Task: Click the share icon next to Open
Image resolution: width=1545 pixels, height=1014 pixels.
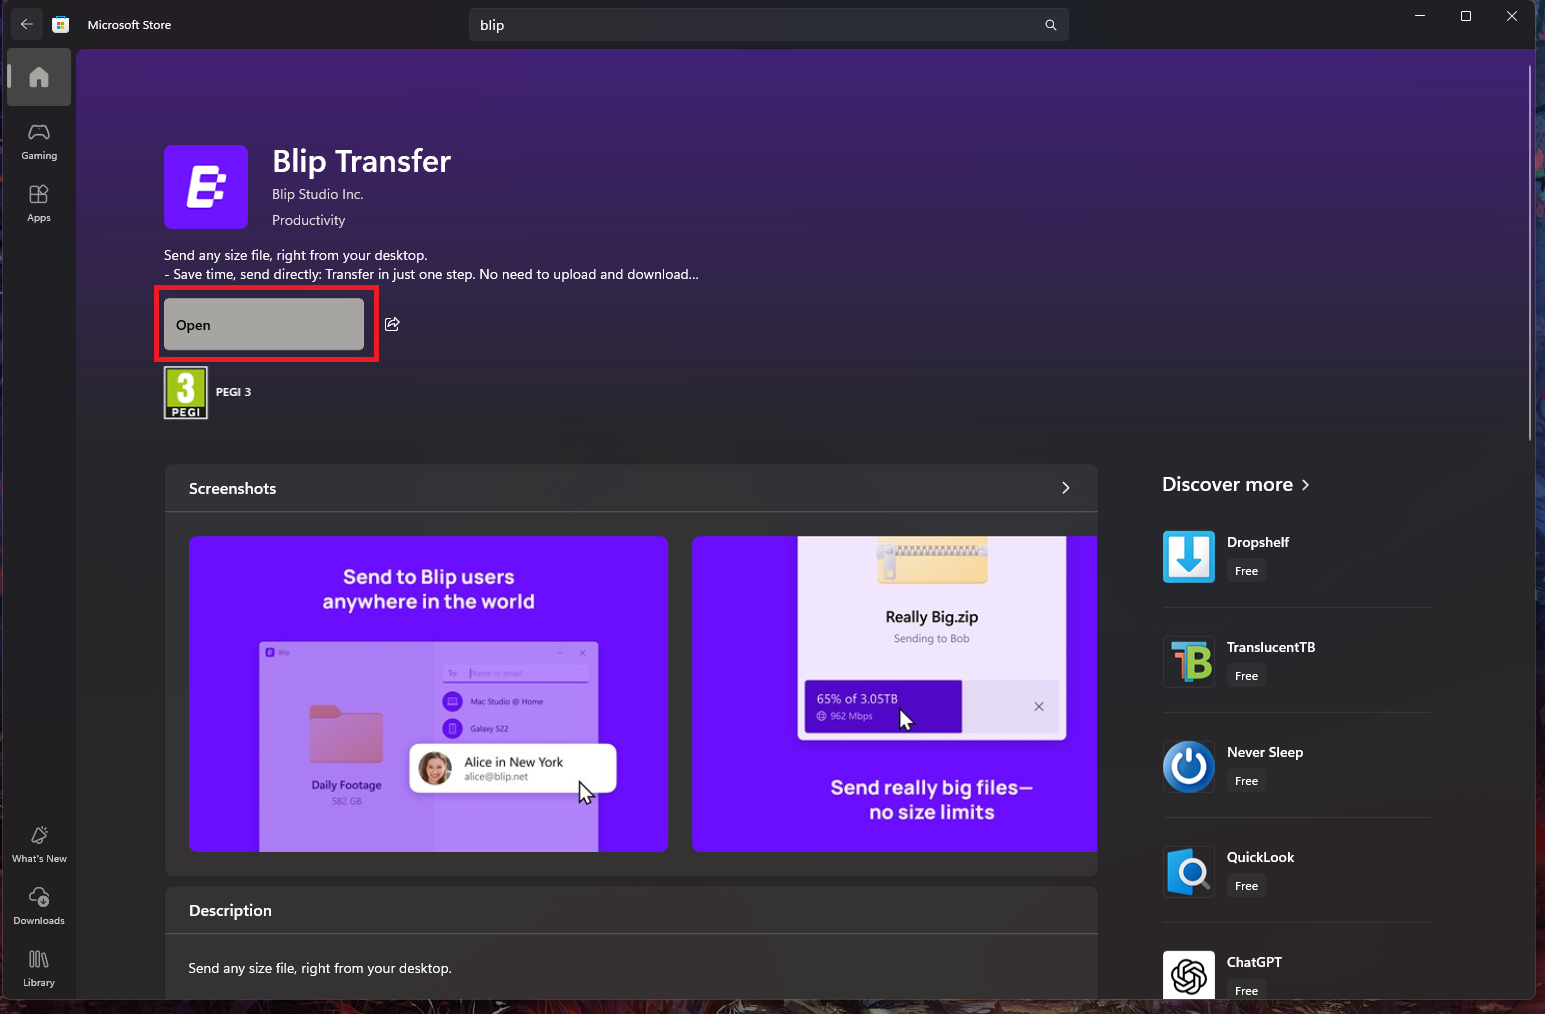Action: [392, 324]
